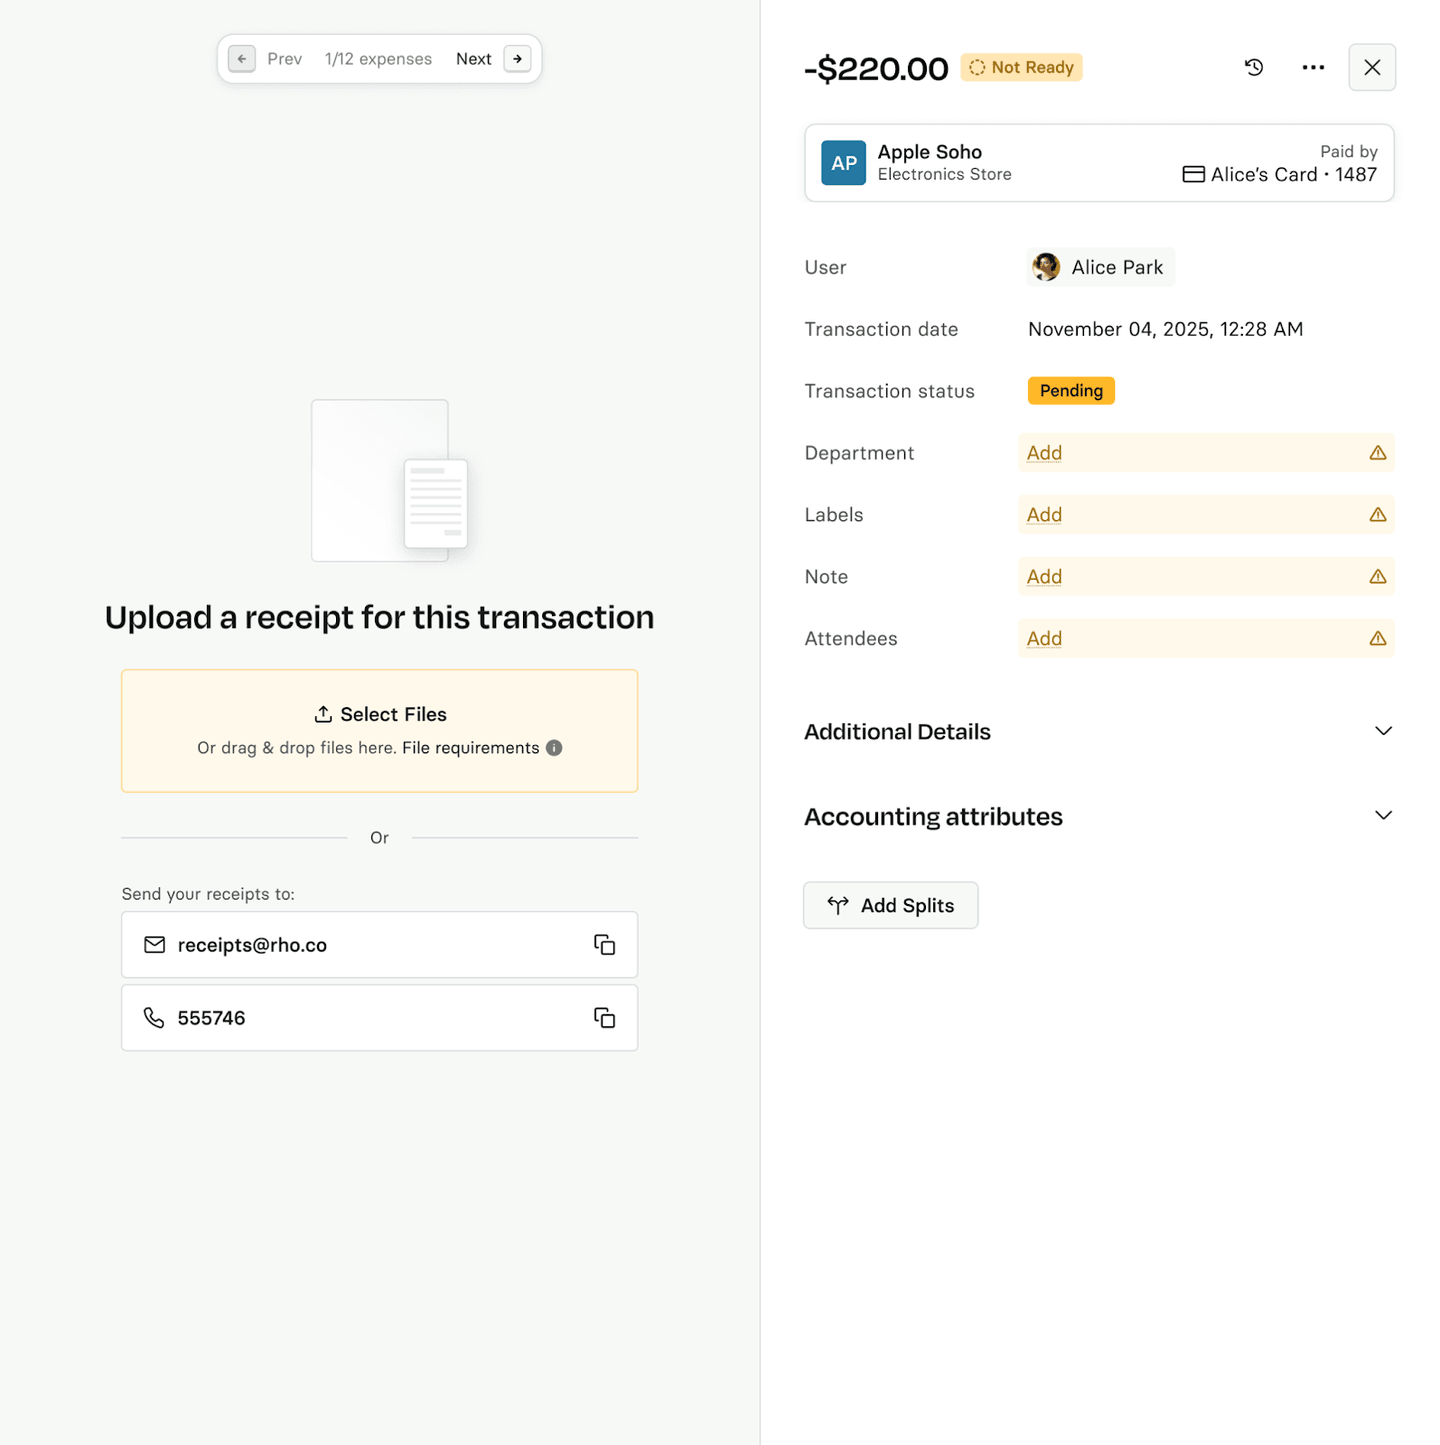Image resolution: width=1440 pixels, height=1445 pixels.
Task: Open the three-dot more options menu
Action: point(1313,67)
